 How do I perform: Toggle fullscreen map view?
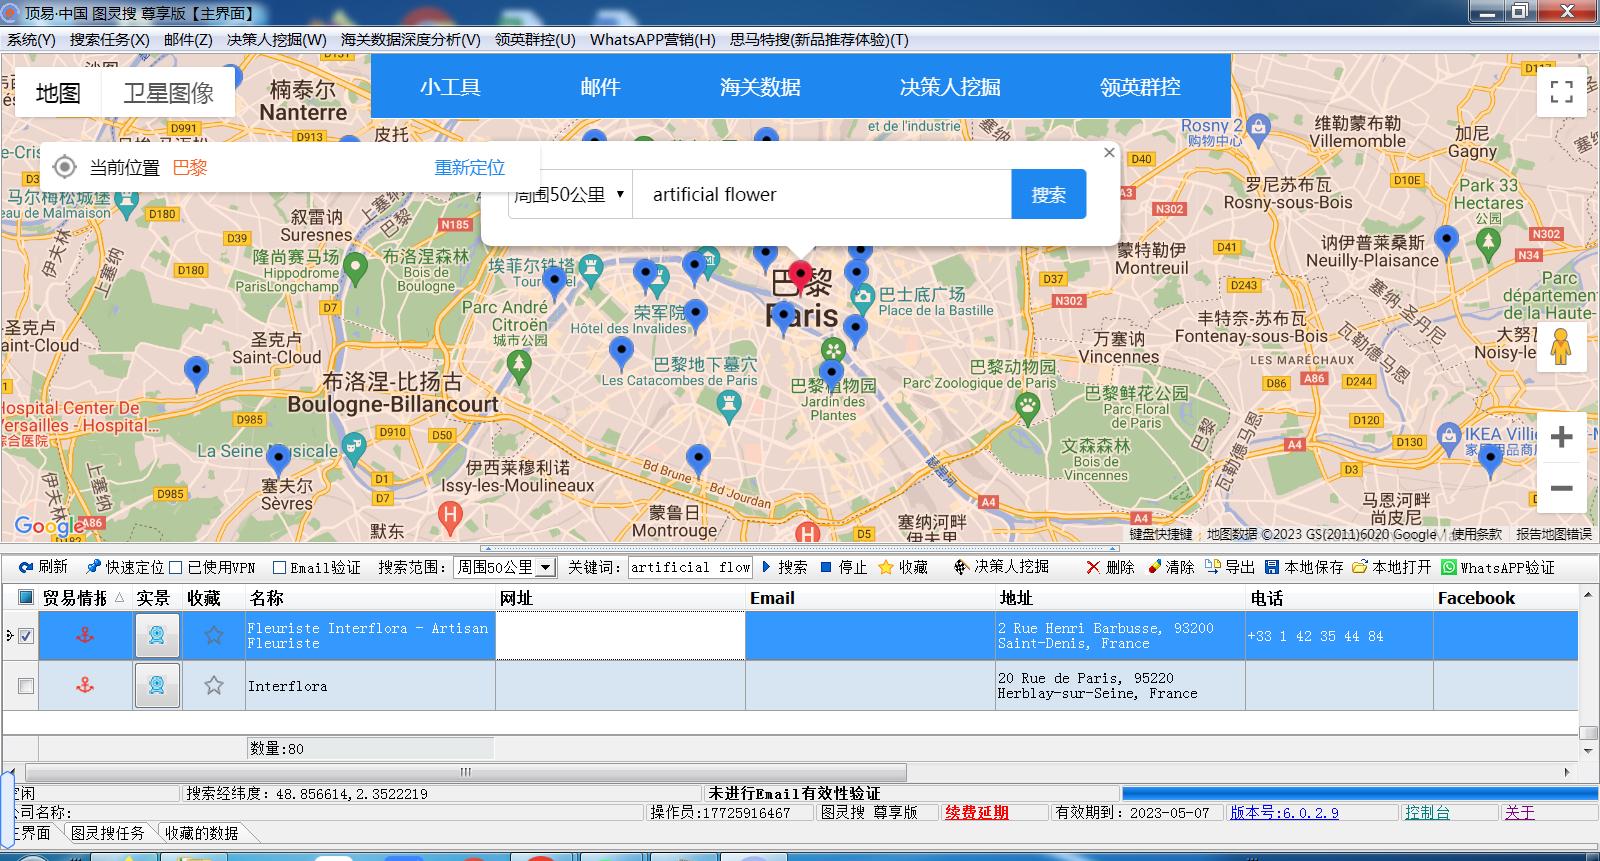click(x=1561, y=92)
